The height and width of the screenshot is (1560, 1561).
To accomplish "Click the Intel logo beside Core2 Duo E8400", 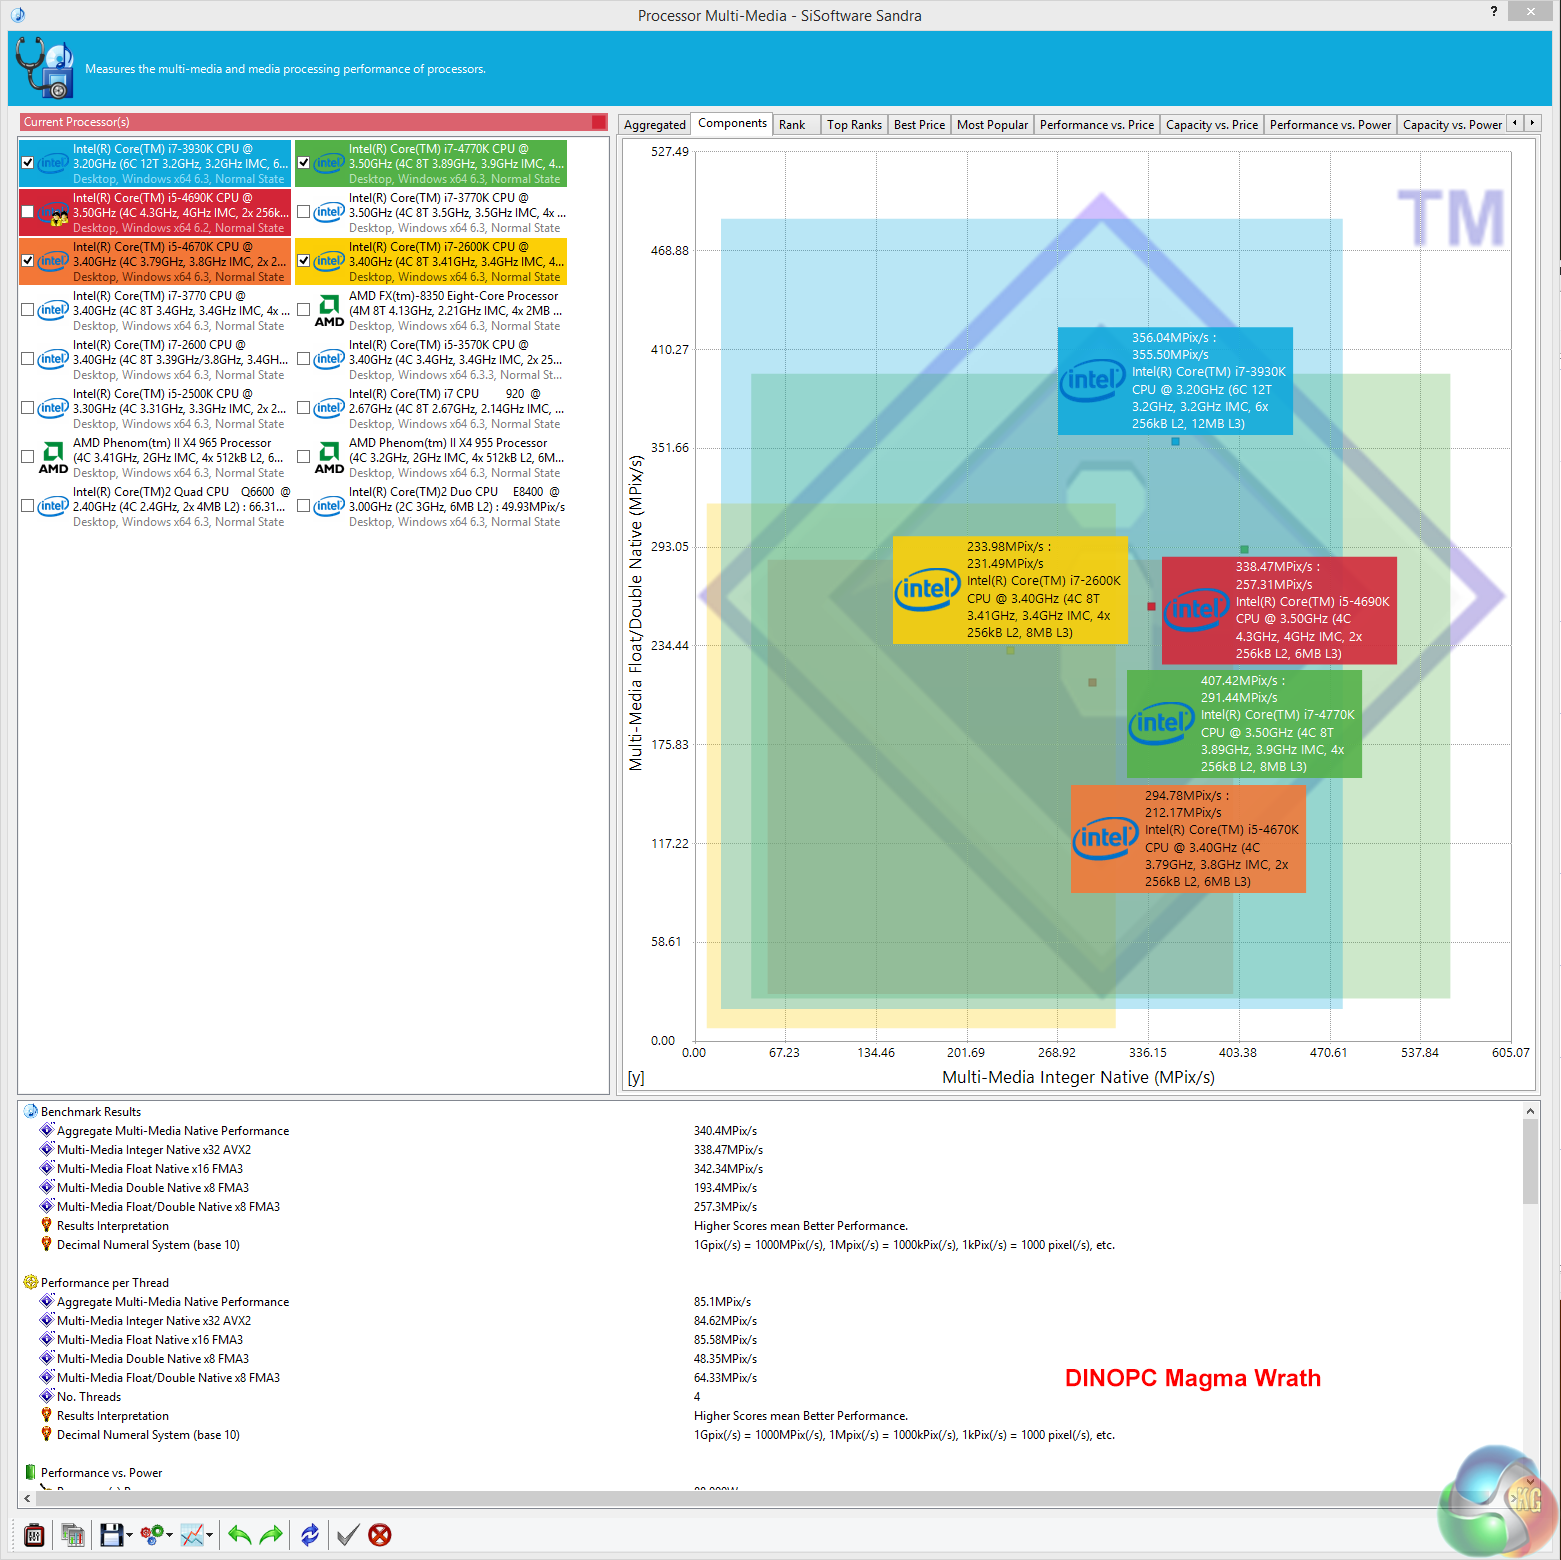I will (329, 506).
